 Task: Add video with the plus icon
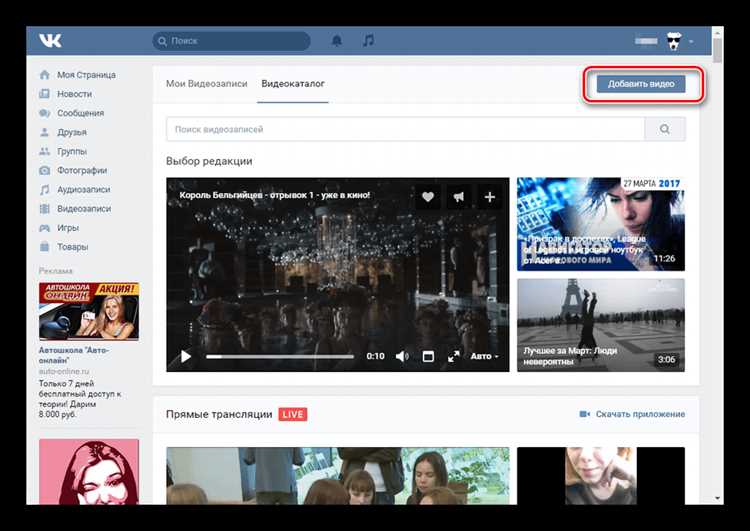pyautogui.click(x=490, y=197)
